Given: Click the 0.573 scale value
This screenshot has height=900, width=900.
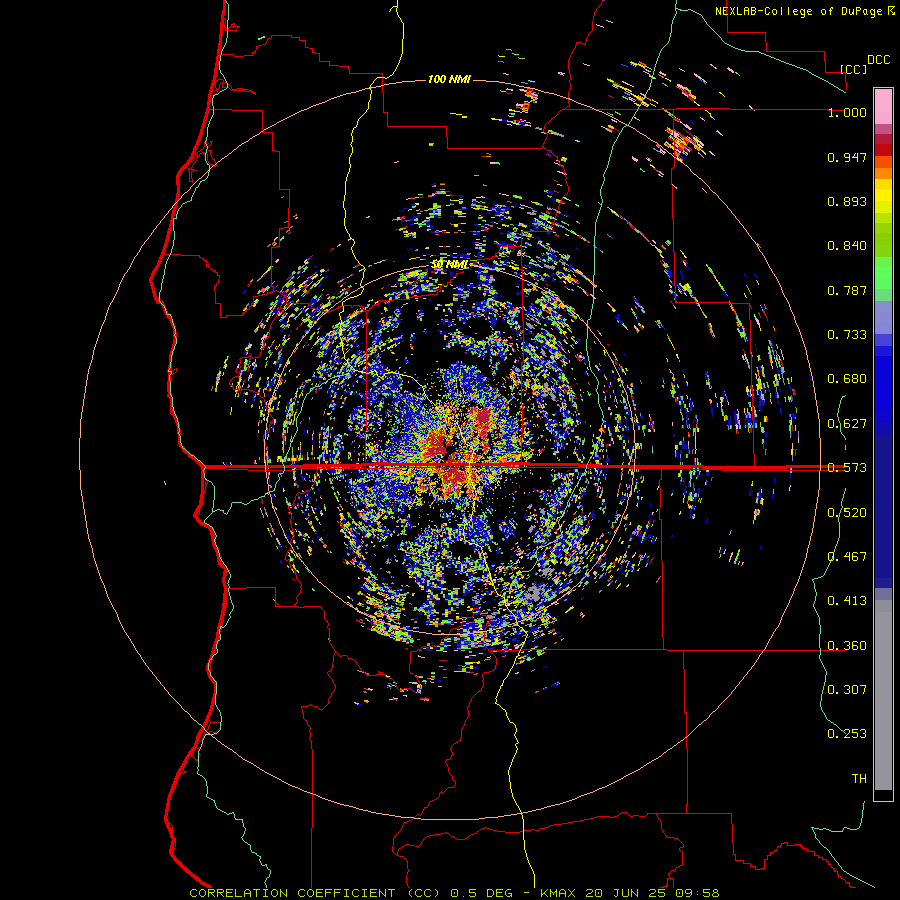Looking at the screenshot, I should click(847, 468).
